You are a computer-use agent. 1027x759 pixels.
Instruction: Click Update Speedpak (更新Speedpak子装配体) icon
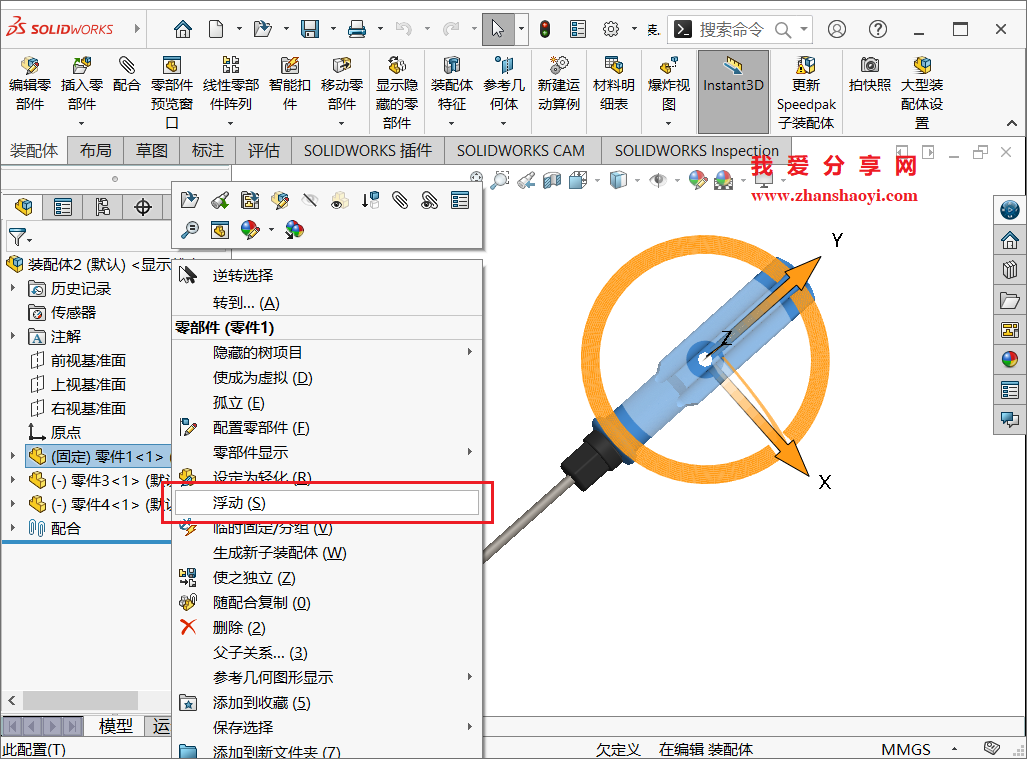pos(806,65)
